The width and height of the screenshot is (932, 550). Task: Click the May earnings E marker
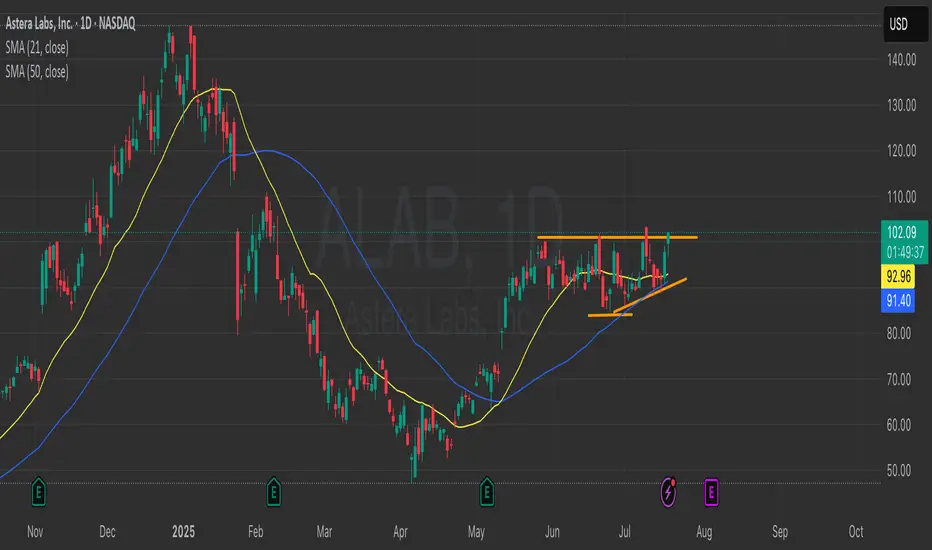coord(487,492)
